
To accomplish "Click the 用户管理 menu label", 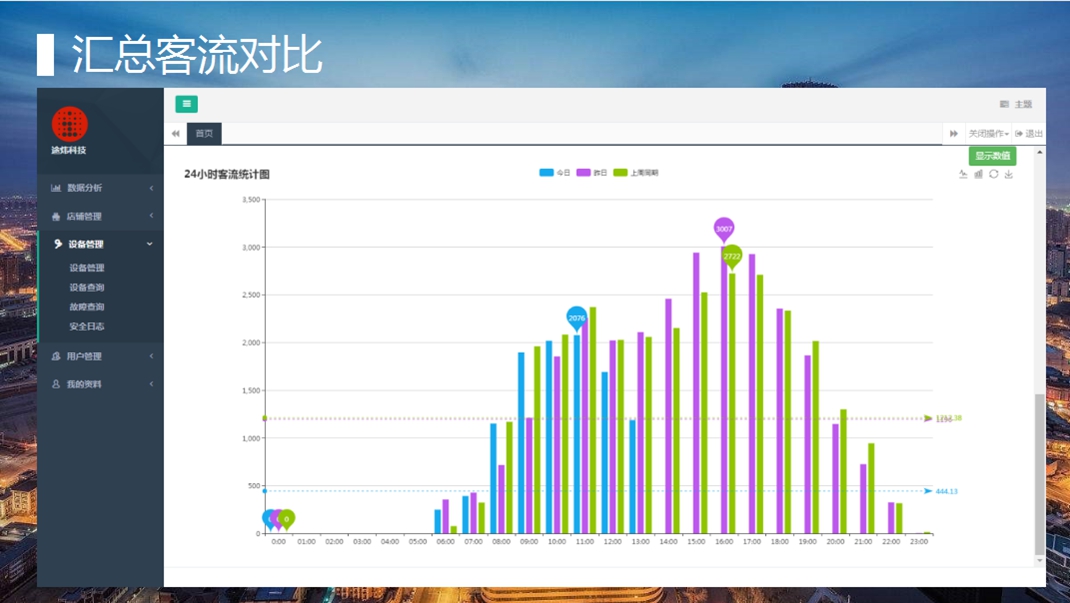I will pos(84,356).
